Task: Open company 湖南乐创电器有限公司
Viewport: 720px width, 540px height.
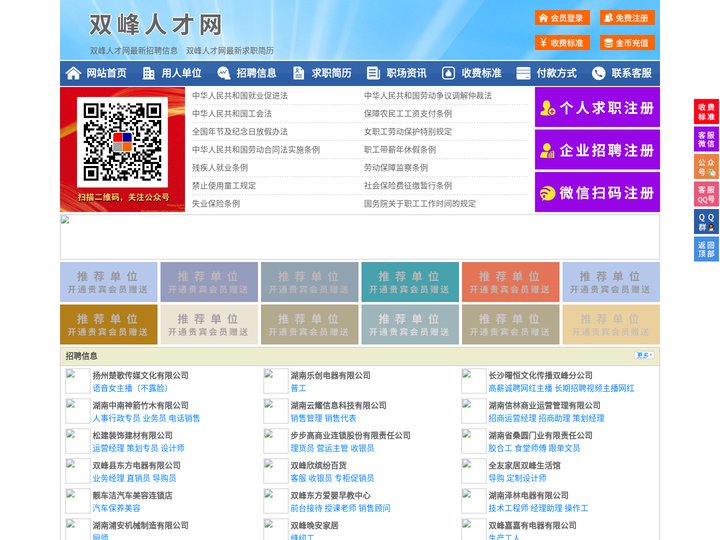Action: point(330,375)
